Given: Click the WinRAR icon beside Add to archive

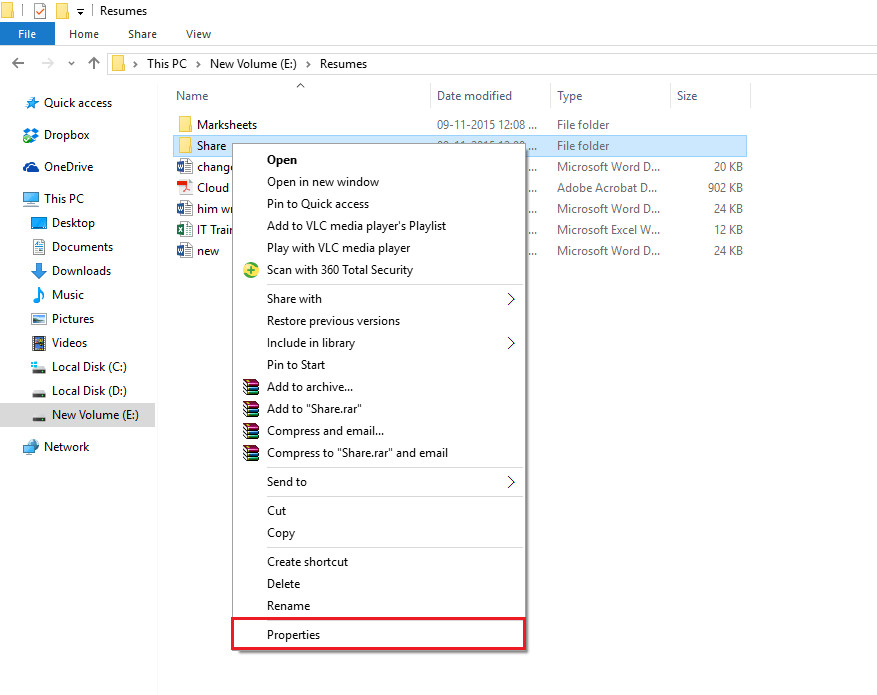Looking at the screenshot, I should pyautogui.click(x=251, y=387).
